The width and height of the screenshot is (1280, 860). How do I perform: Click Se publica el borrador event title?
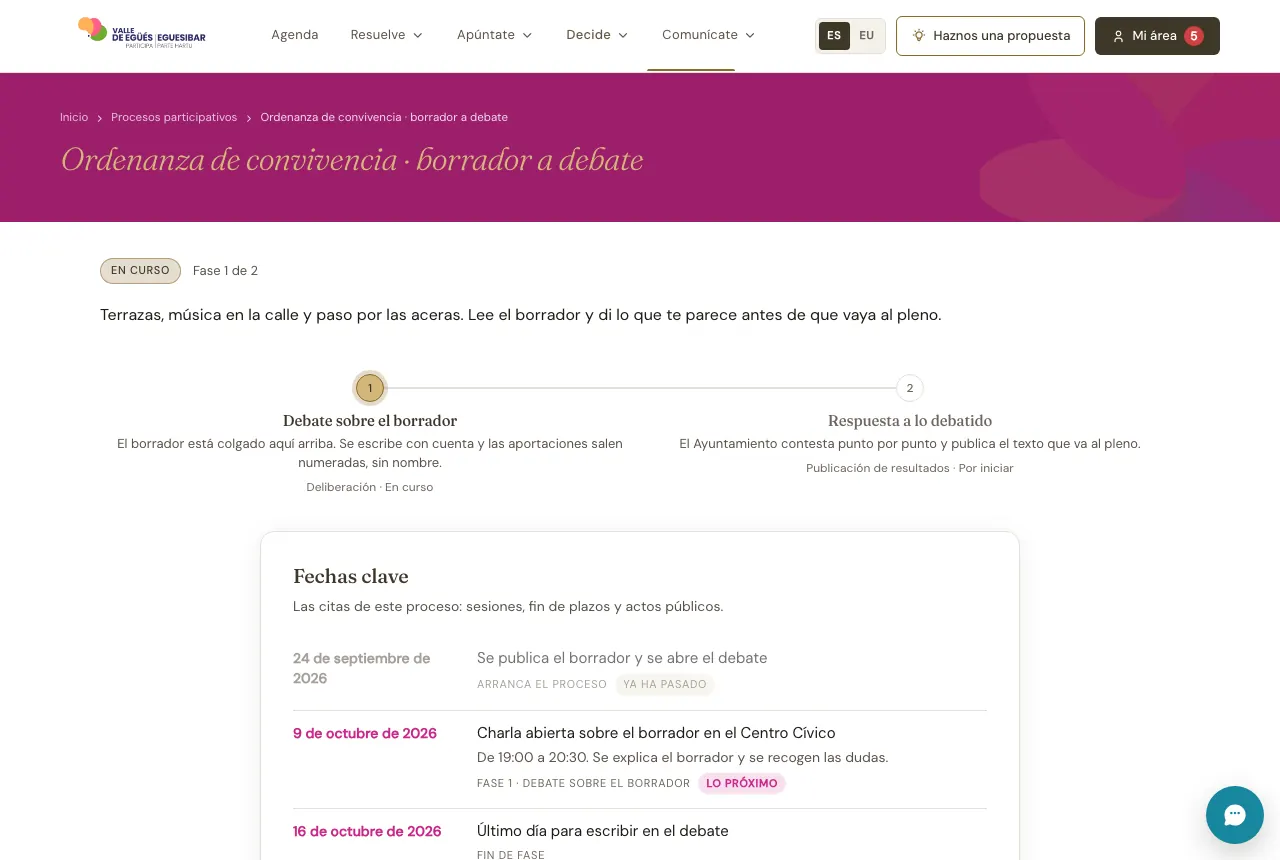pos(622,658)
